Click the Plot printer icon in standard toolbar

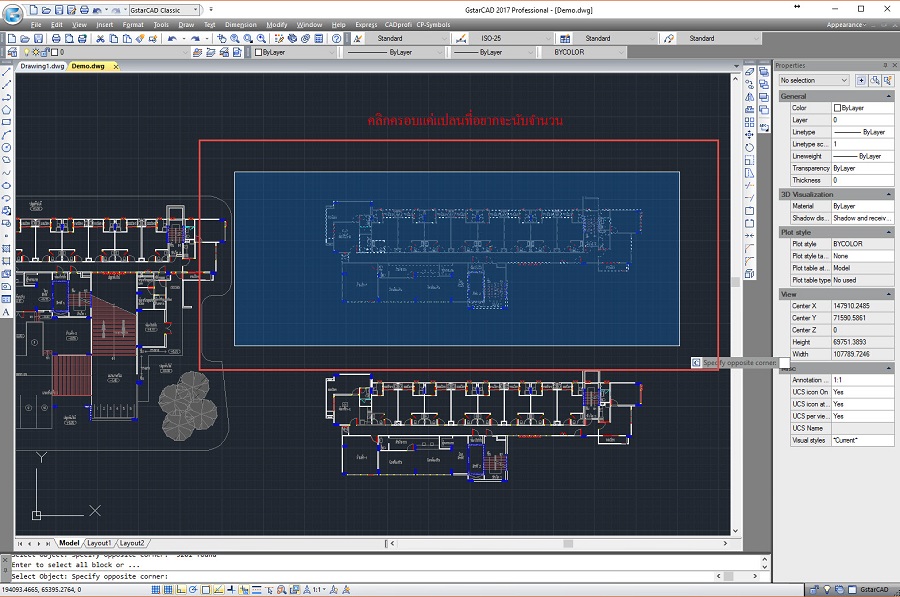point(56,38)
